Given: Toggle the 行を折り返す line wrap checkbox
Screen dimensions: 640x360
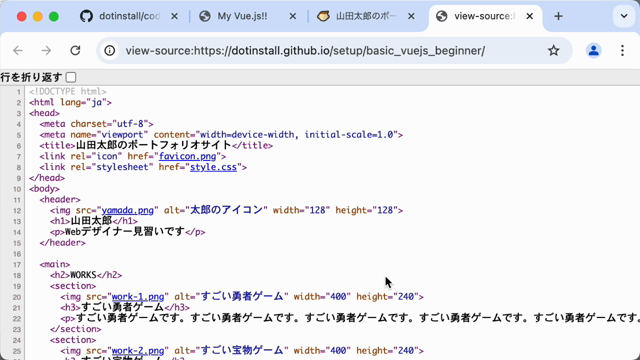Looking at the screenshot, I should 71,77.
